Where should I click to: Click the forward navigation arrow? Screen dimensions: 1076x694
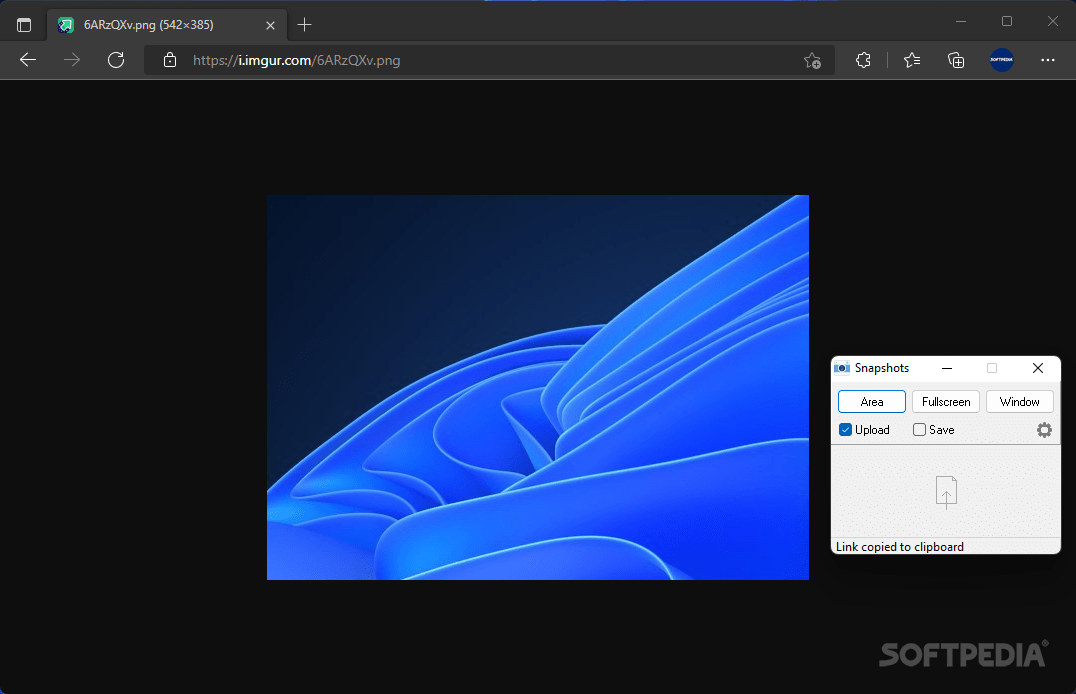pos(71,60)
